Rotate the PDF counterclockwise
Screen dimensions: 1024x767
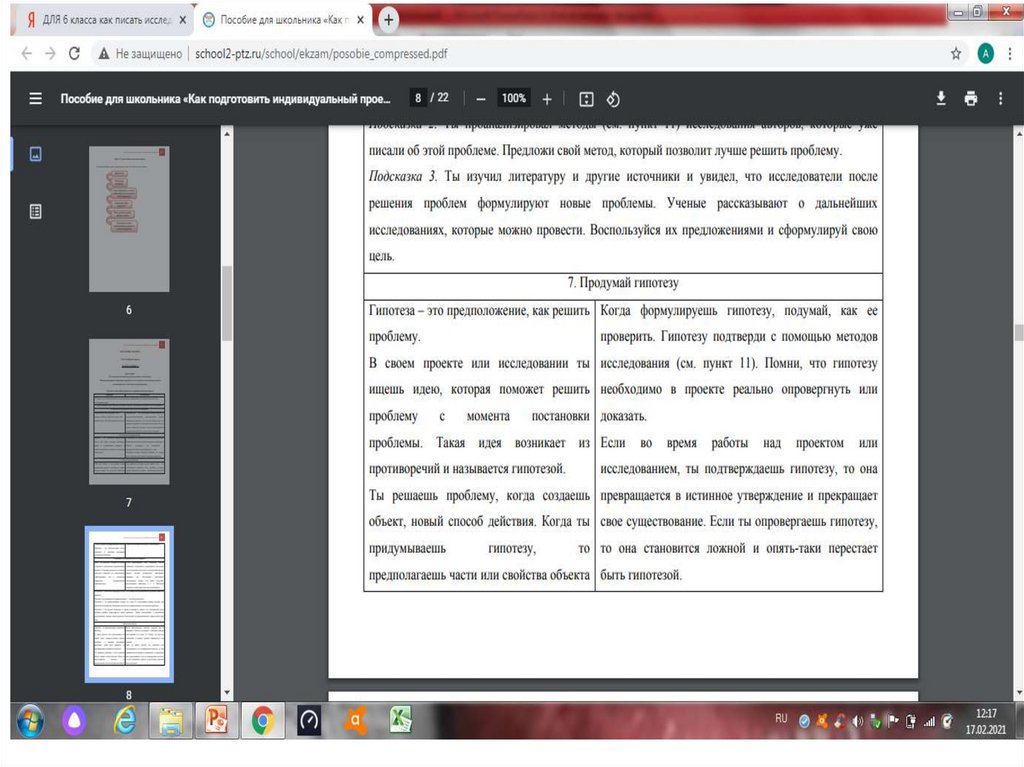613,99
